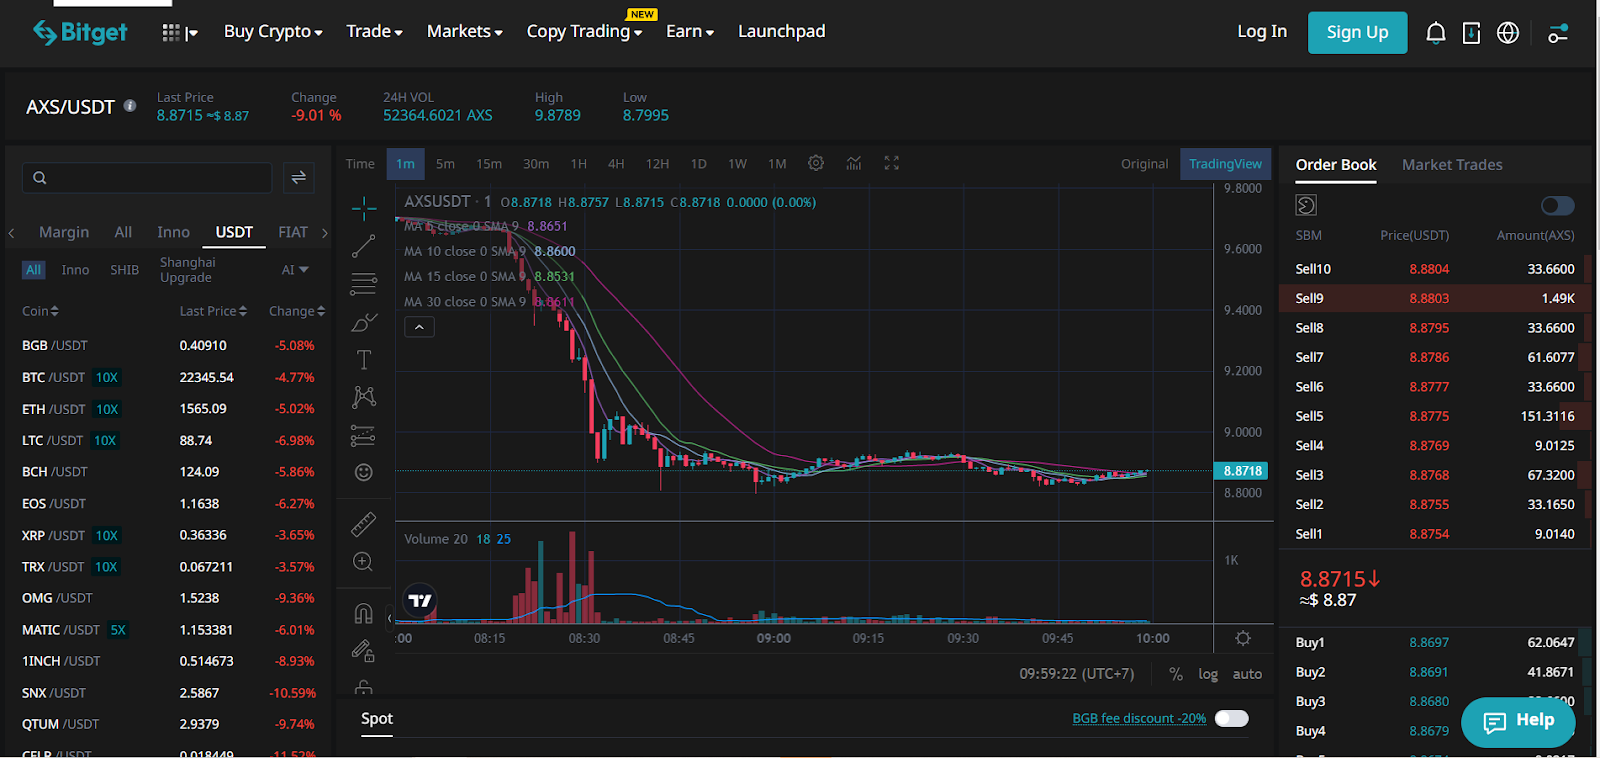Select the 1D chart interval
1600x758 pixels.
[x=699, y=164]
